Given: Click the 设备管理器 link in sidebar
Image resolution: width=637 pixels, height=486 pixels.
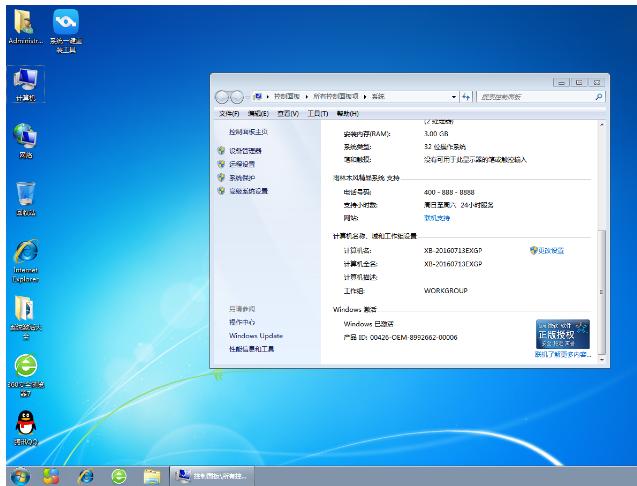Looking at the screenshot, I should pos(245,151).
